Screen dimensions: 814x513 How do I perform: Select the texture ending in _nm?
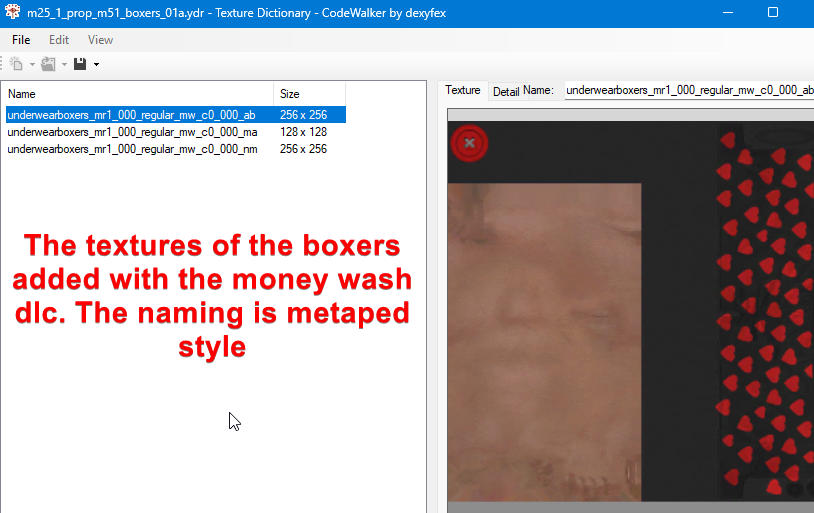coord(132,149)
